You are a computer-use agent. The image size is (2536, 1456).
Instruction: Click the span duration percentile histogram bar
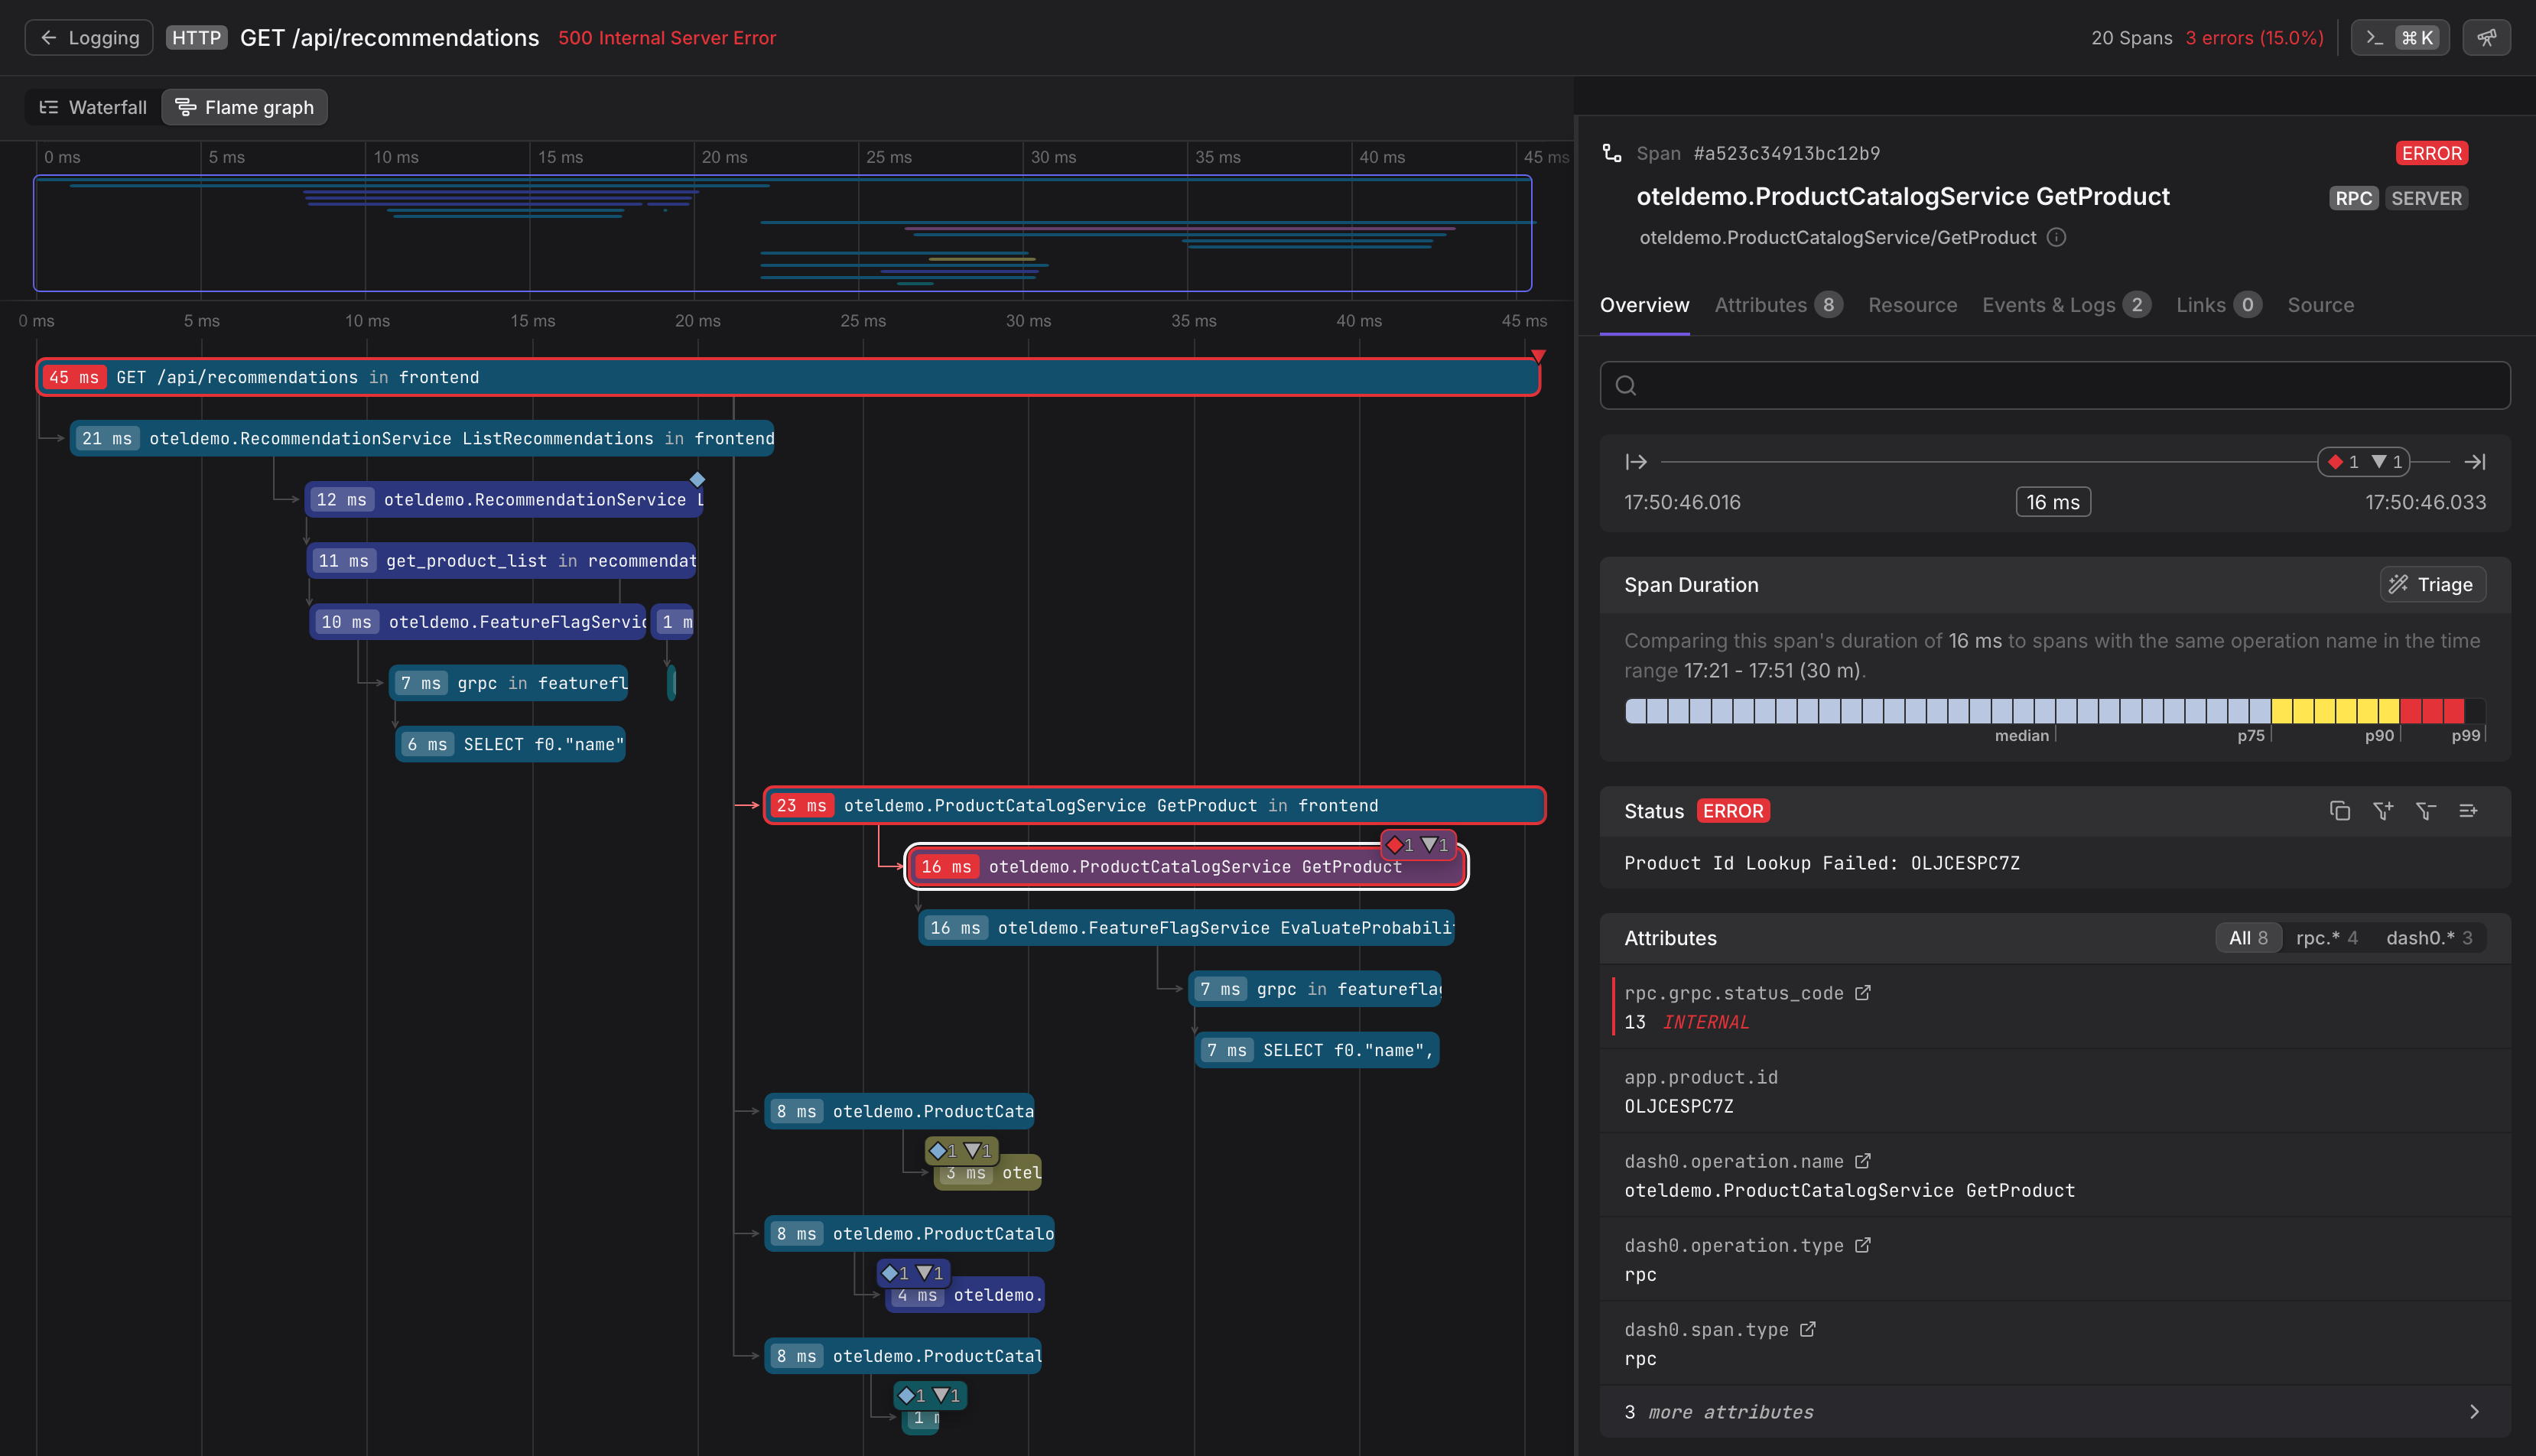(x=2053, y=711)
